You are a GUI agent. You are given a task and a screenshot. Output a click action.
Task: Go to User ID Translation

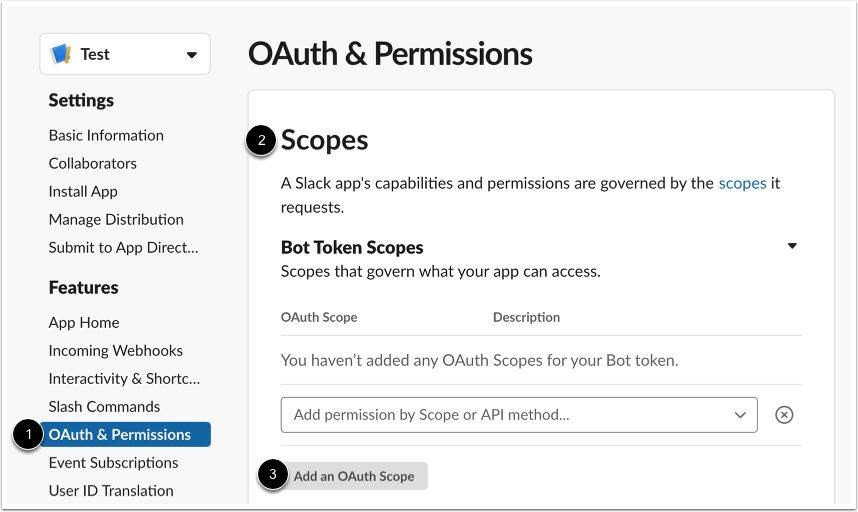pyautogui.click(x=111, y=490)
